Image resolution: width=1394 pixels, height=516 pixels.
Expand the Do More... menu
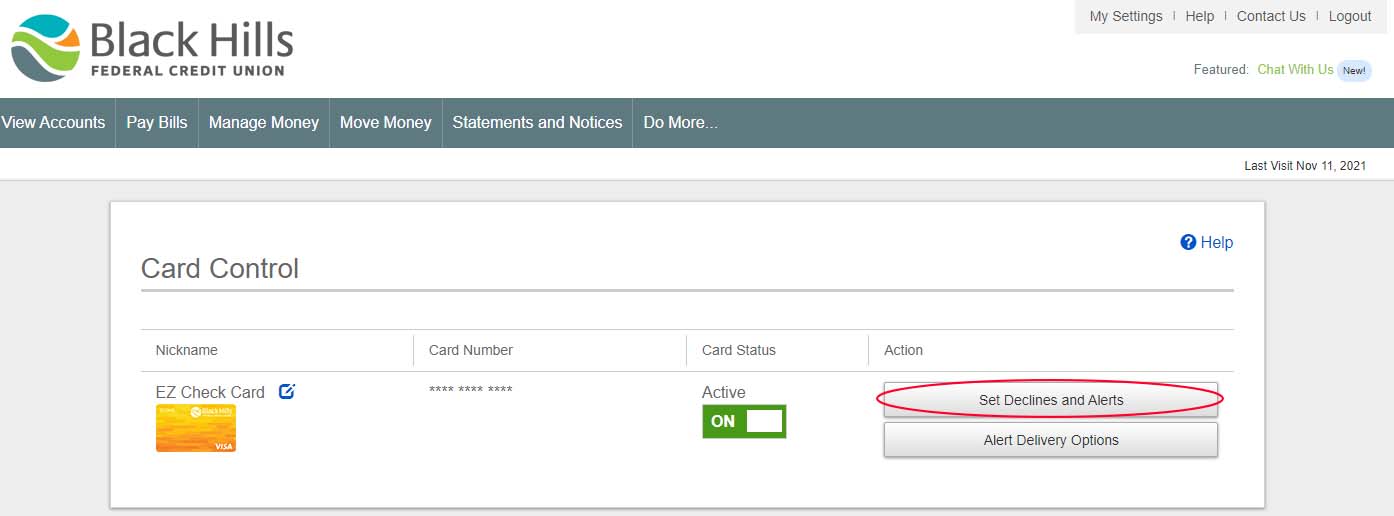pyautogui.click(x=680, y=122)
